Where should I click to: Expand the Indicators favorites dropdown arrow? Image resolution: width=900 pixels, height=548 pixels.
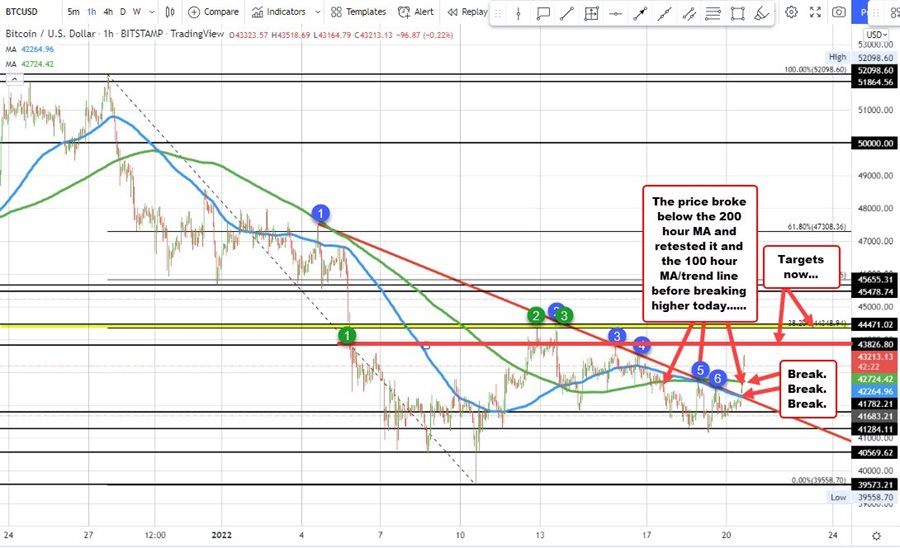(318, 12)
